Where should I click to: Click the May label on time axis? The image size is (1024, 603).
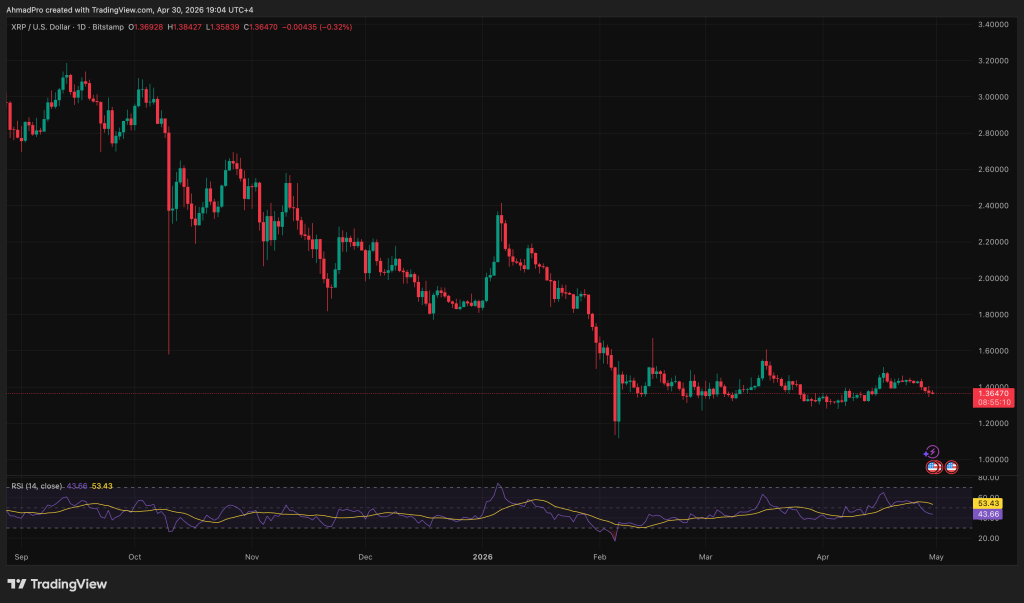(932, 556)
